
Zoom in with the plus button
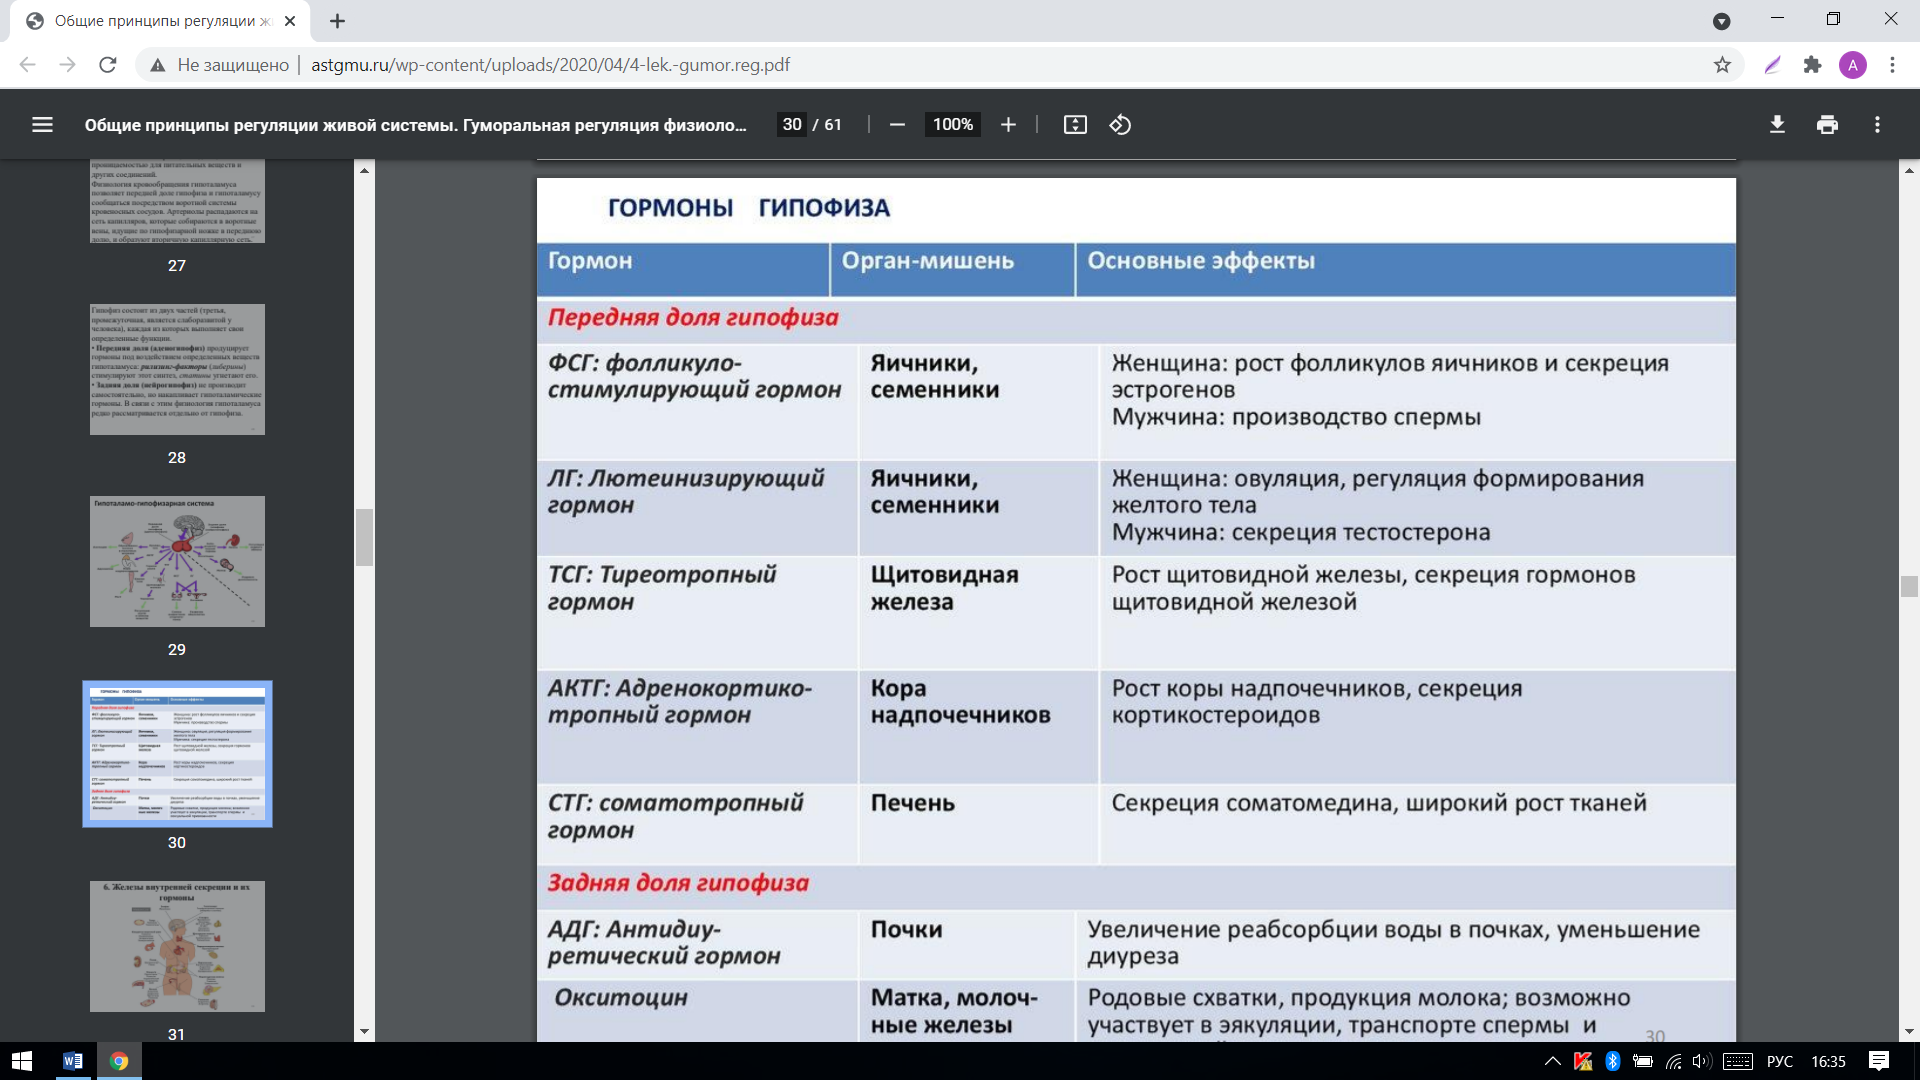1008,125
